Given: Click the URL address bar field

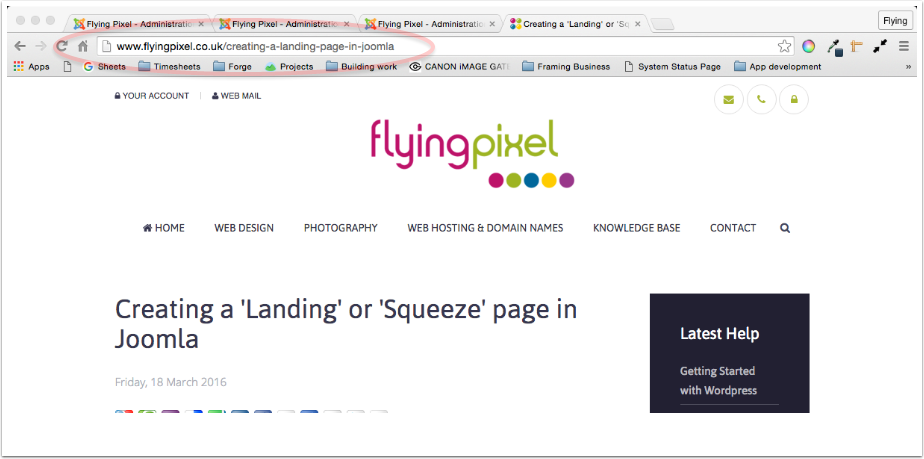Looking at the screenshot, I should [438, 46].
